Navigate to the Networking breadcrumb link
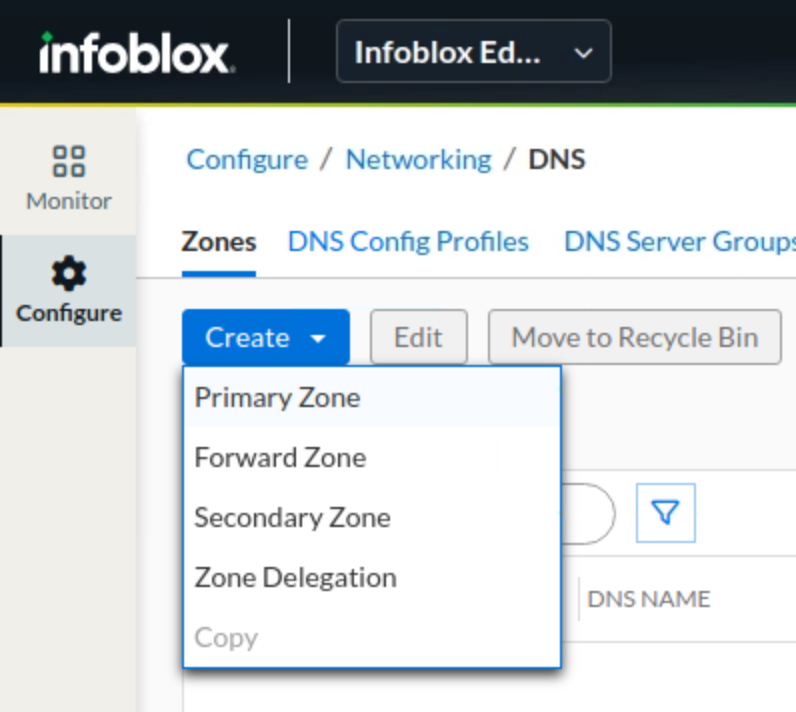This screenshot has width=796, height=712. (418, 160)
